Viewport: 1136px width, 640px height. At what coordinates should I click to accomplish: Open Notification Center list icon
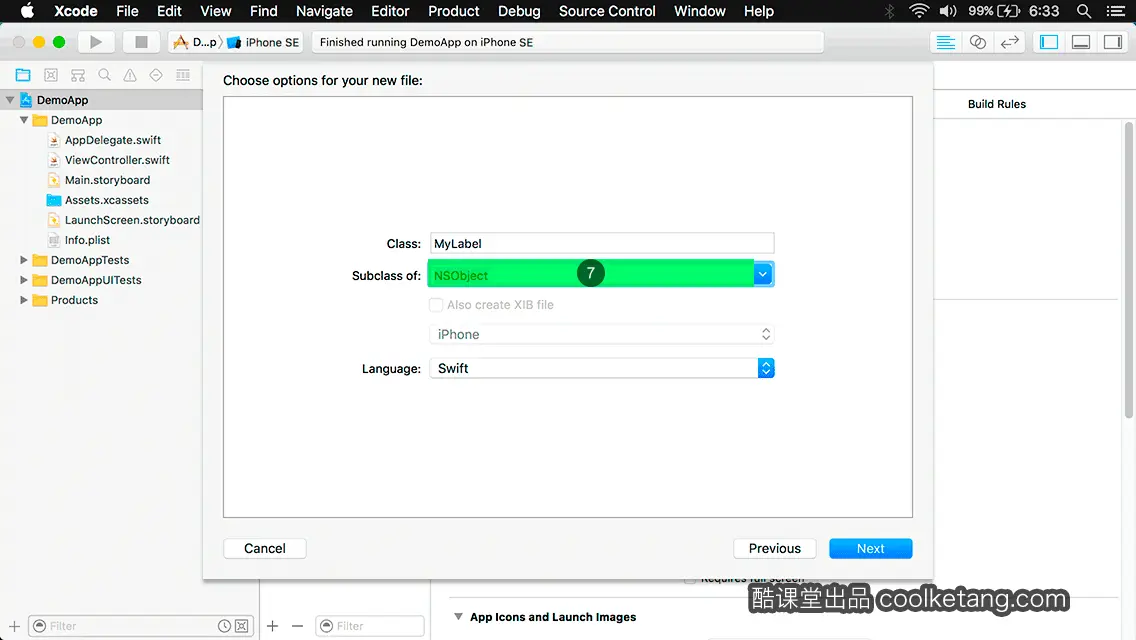point(1116,11)
